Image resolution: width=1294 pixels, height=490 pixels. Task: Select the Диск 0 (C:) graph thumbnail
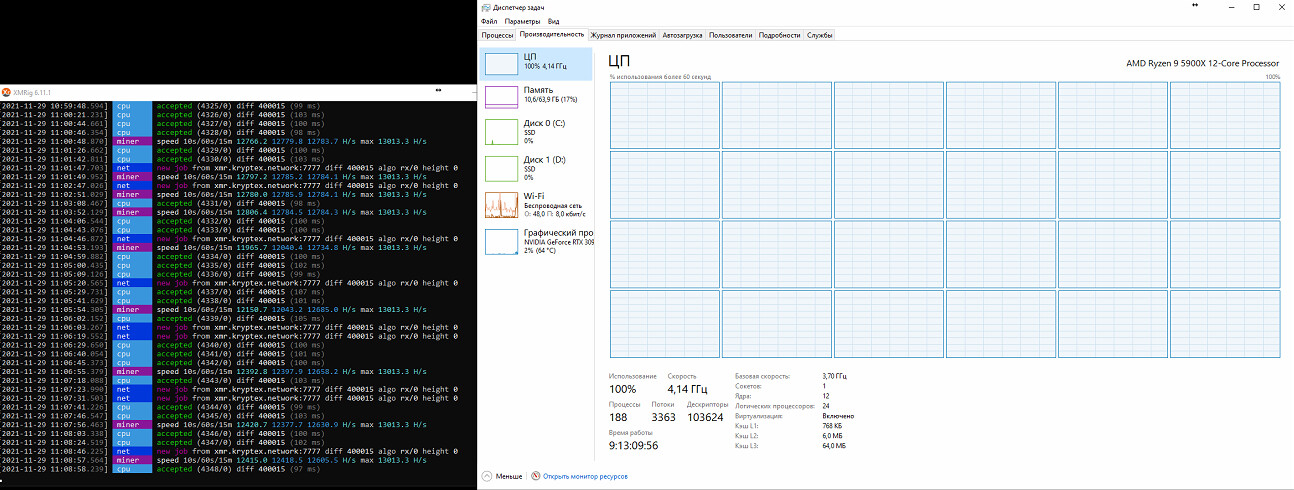[501, 131]
